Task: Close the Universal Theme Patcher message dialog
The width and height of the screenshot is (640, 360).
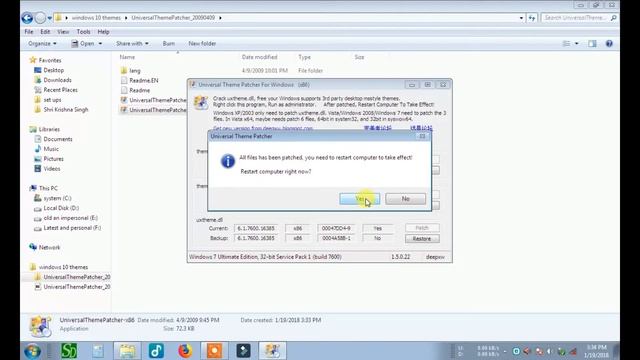Action: pyautogui.click(x=422, y=136)
